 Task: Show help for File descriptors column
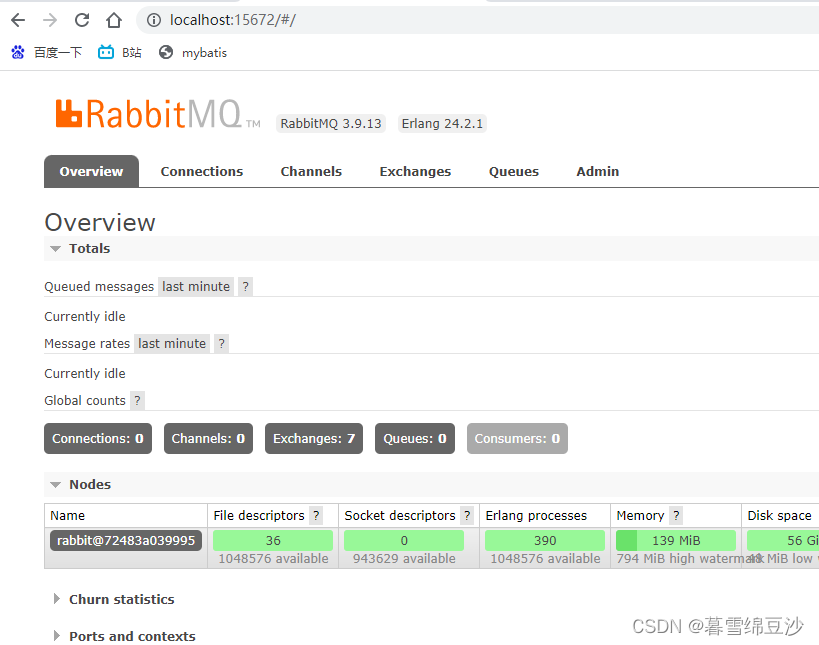[x=316, y=515]
